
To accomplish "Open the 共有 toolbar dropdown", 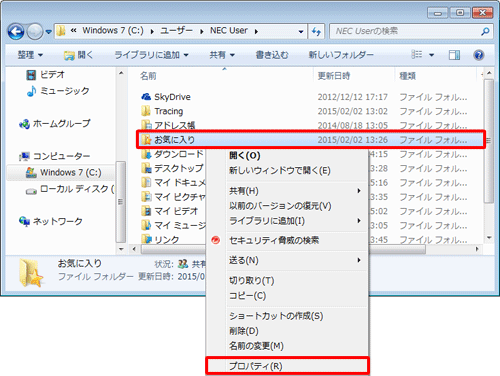I will [222, 55].
